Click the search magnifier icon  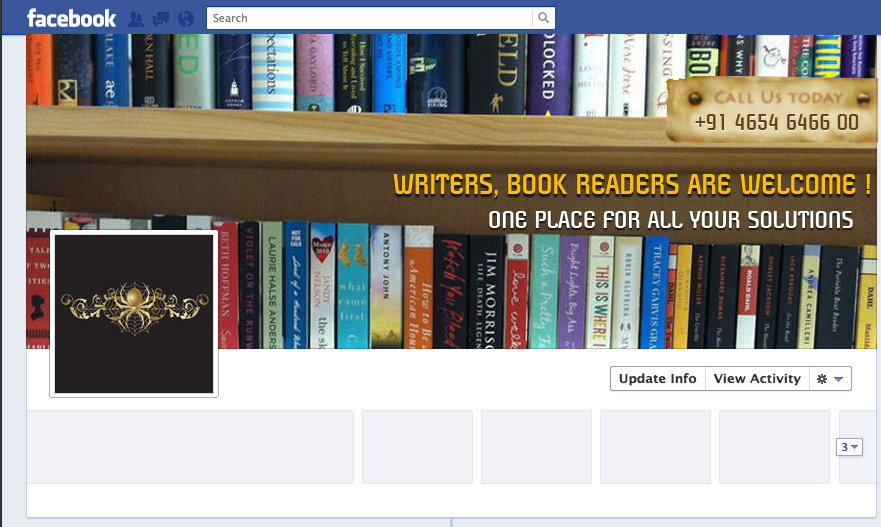coord(543,18)
